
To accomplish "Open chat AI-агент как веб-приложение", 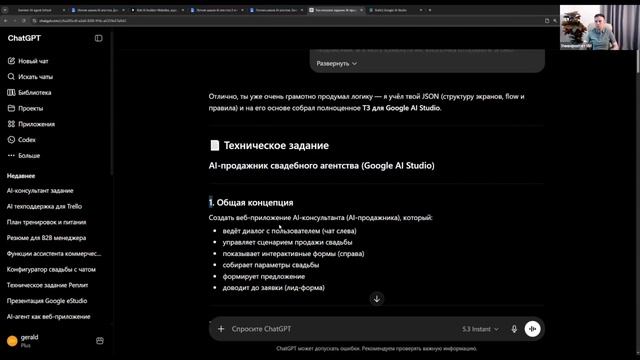I will click(x=48, y=317).
